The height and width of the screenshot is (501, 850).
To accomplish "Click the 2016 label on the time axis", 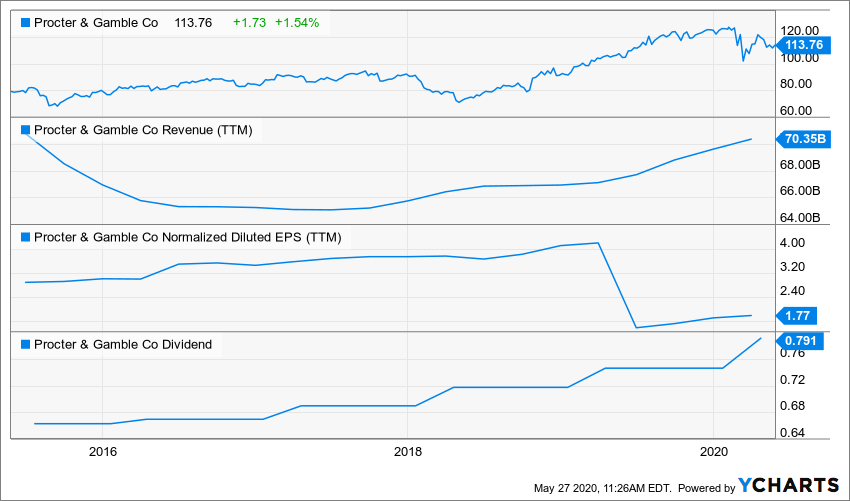I will (102, 452).
